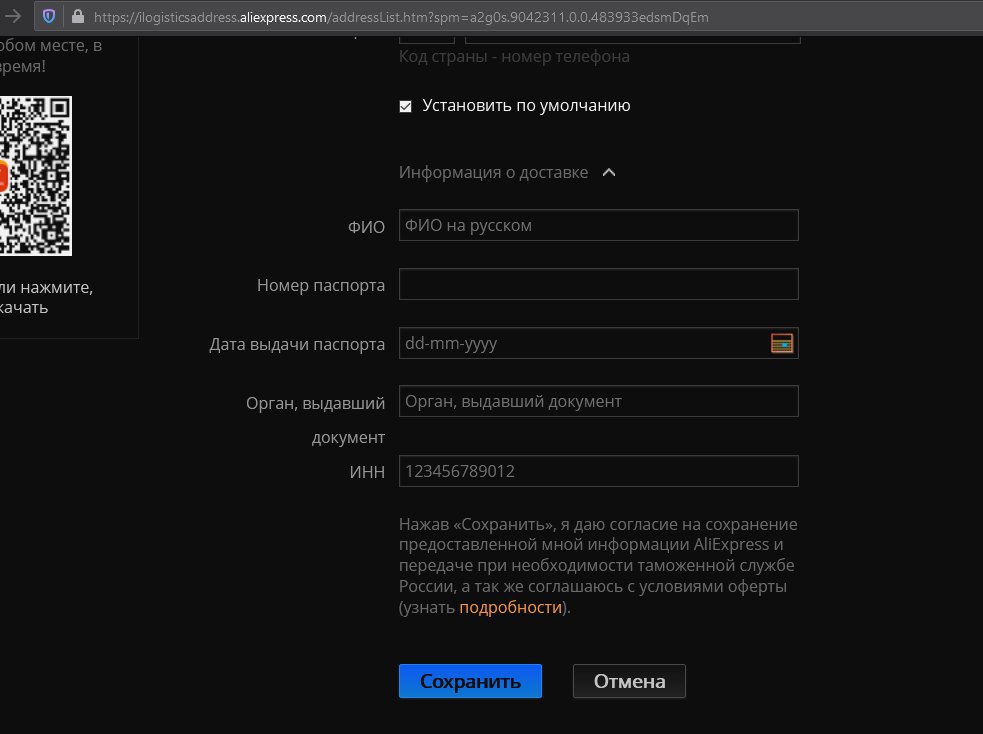Click 'Код страны - номер телефона' hint
This screenshot has height=734, width=983.
[x=514, y=56]
